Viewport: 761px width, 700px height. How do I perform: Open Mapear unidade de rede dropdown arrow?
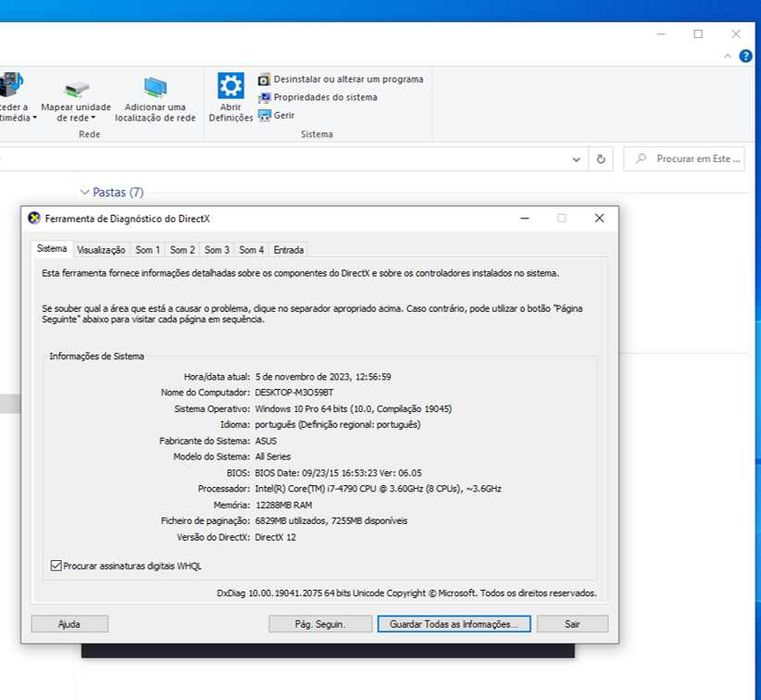click(93, 118)
